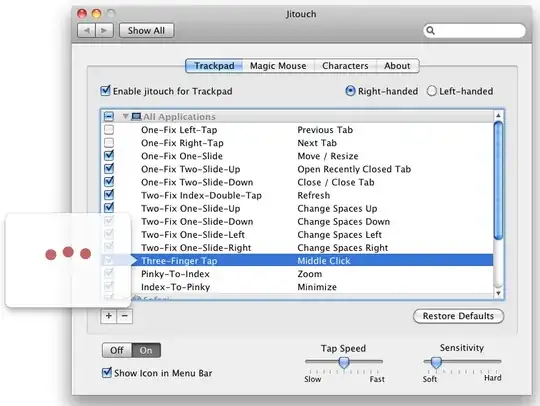
Task: Enable the One-Fix Left-Tap checkbox
Action: (x=109, y=129)
